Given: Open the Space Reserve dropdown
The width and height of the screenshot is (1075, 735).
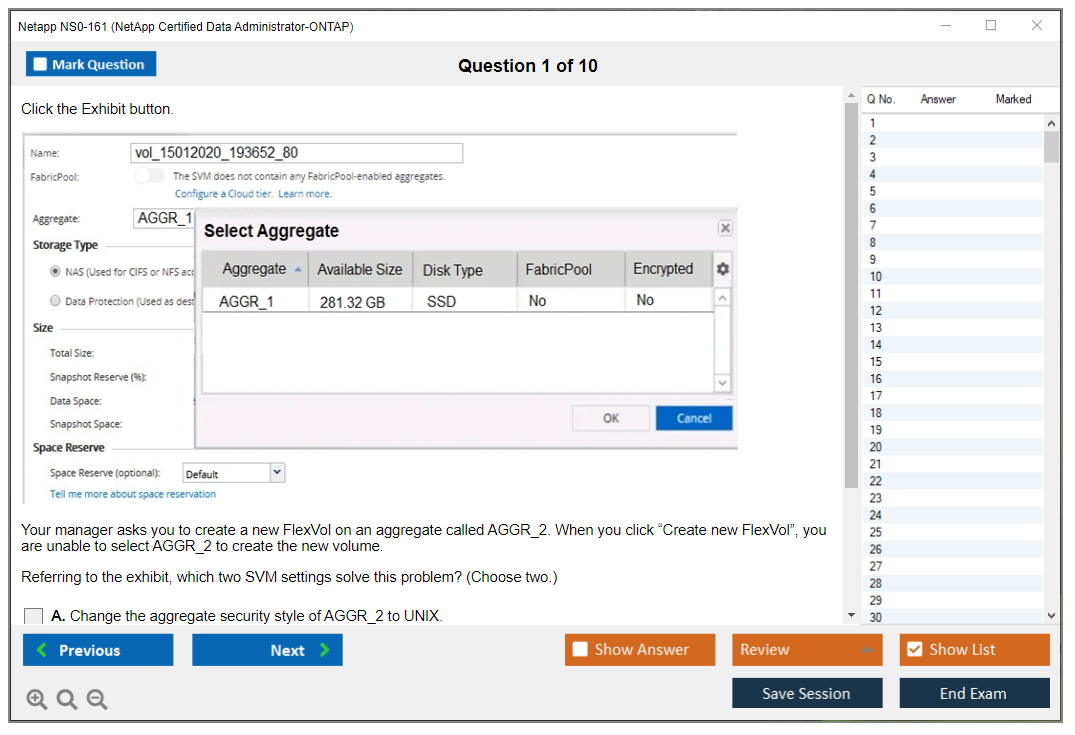Looking at the screenshot, I should pyautogui.click(x=277, y=473).
